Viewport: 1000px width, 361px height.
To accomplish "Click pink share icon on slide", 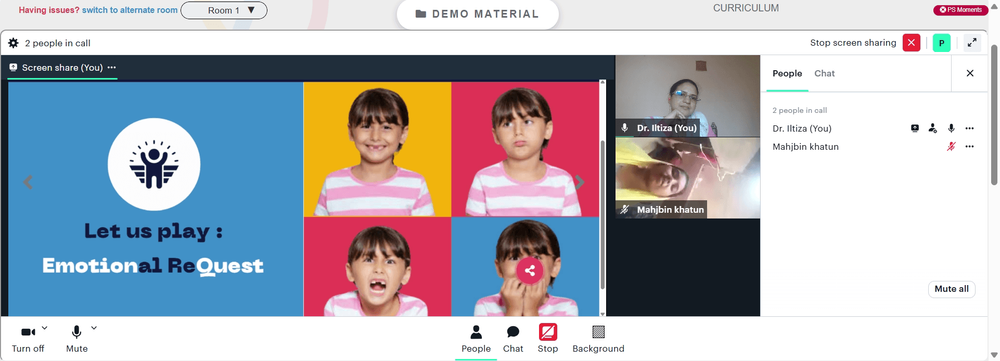I will pos(529,270).
